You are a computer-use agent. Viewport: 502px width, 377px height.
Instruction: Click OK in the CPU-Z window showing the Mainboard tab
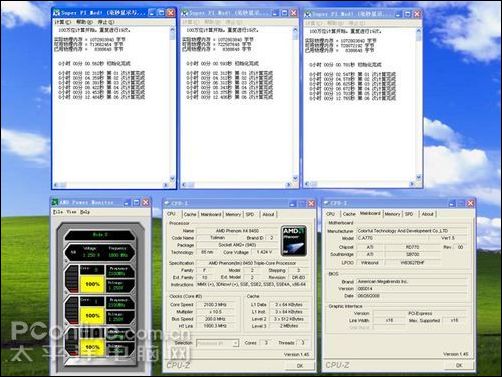pos(459,365)
